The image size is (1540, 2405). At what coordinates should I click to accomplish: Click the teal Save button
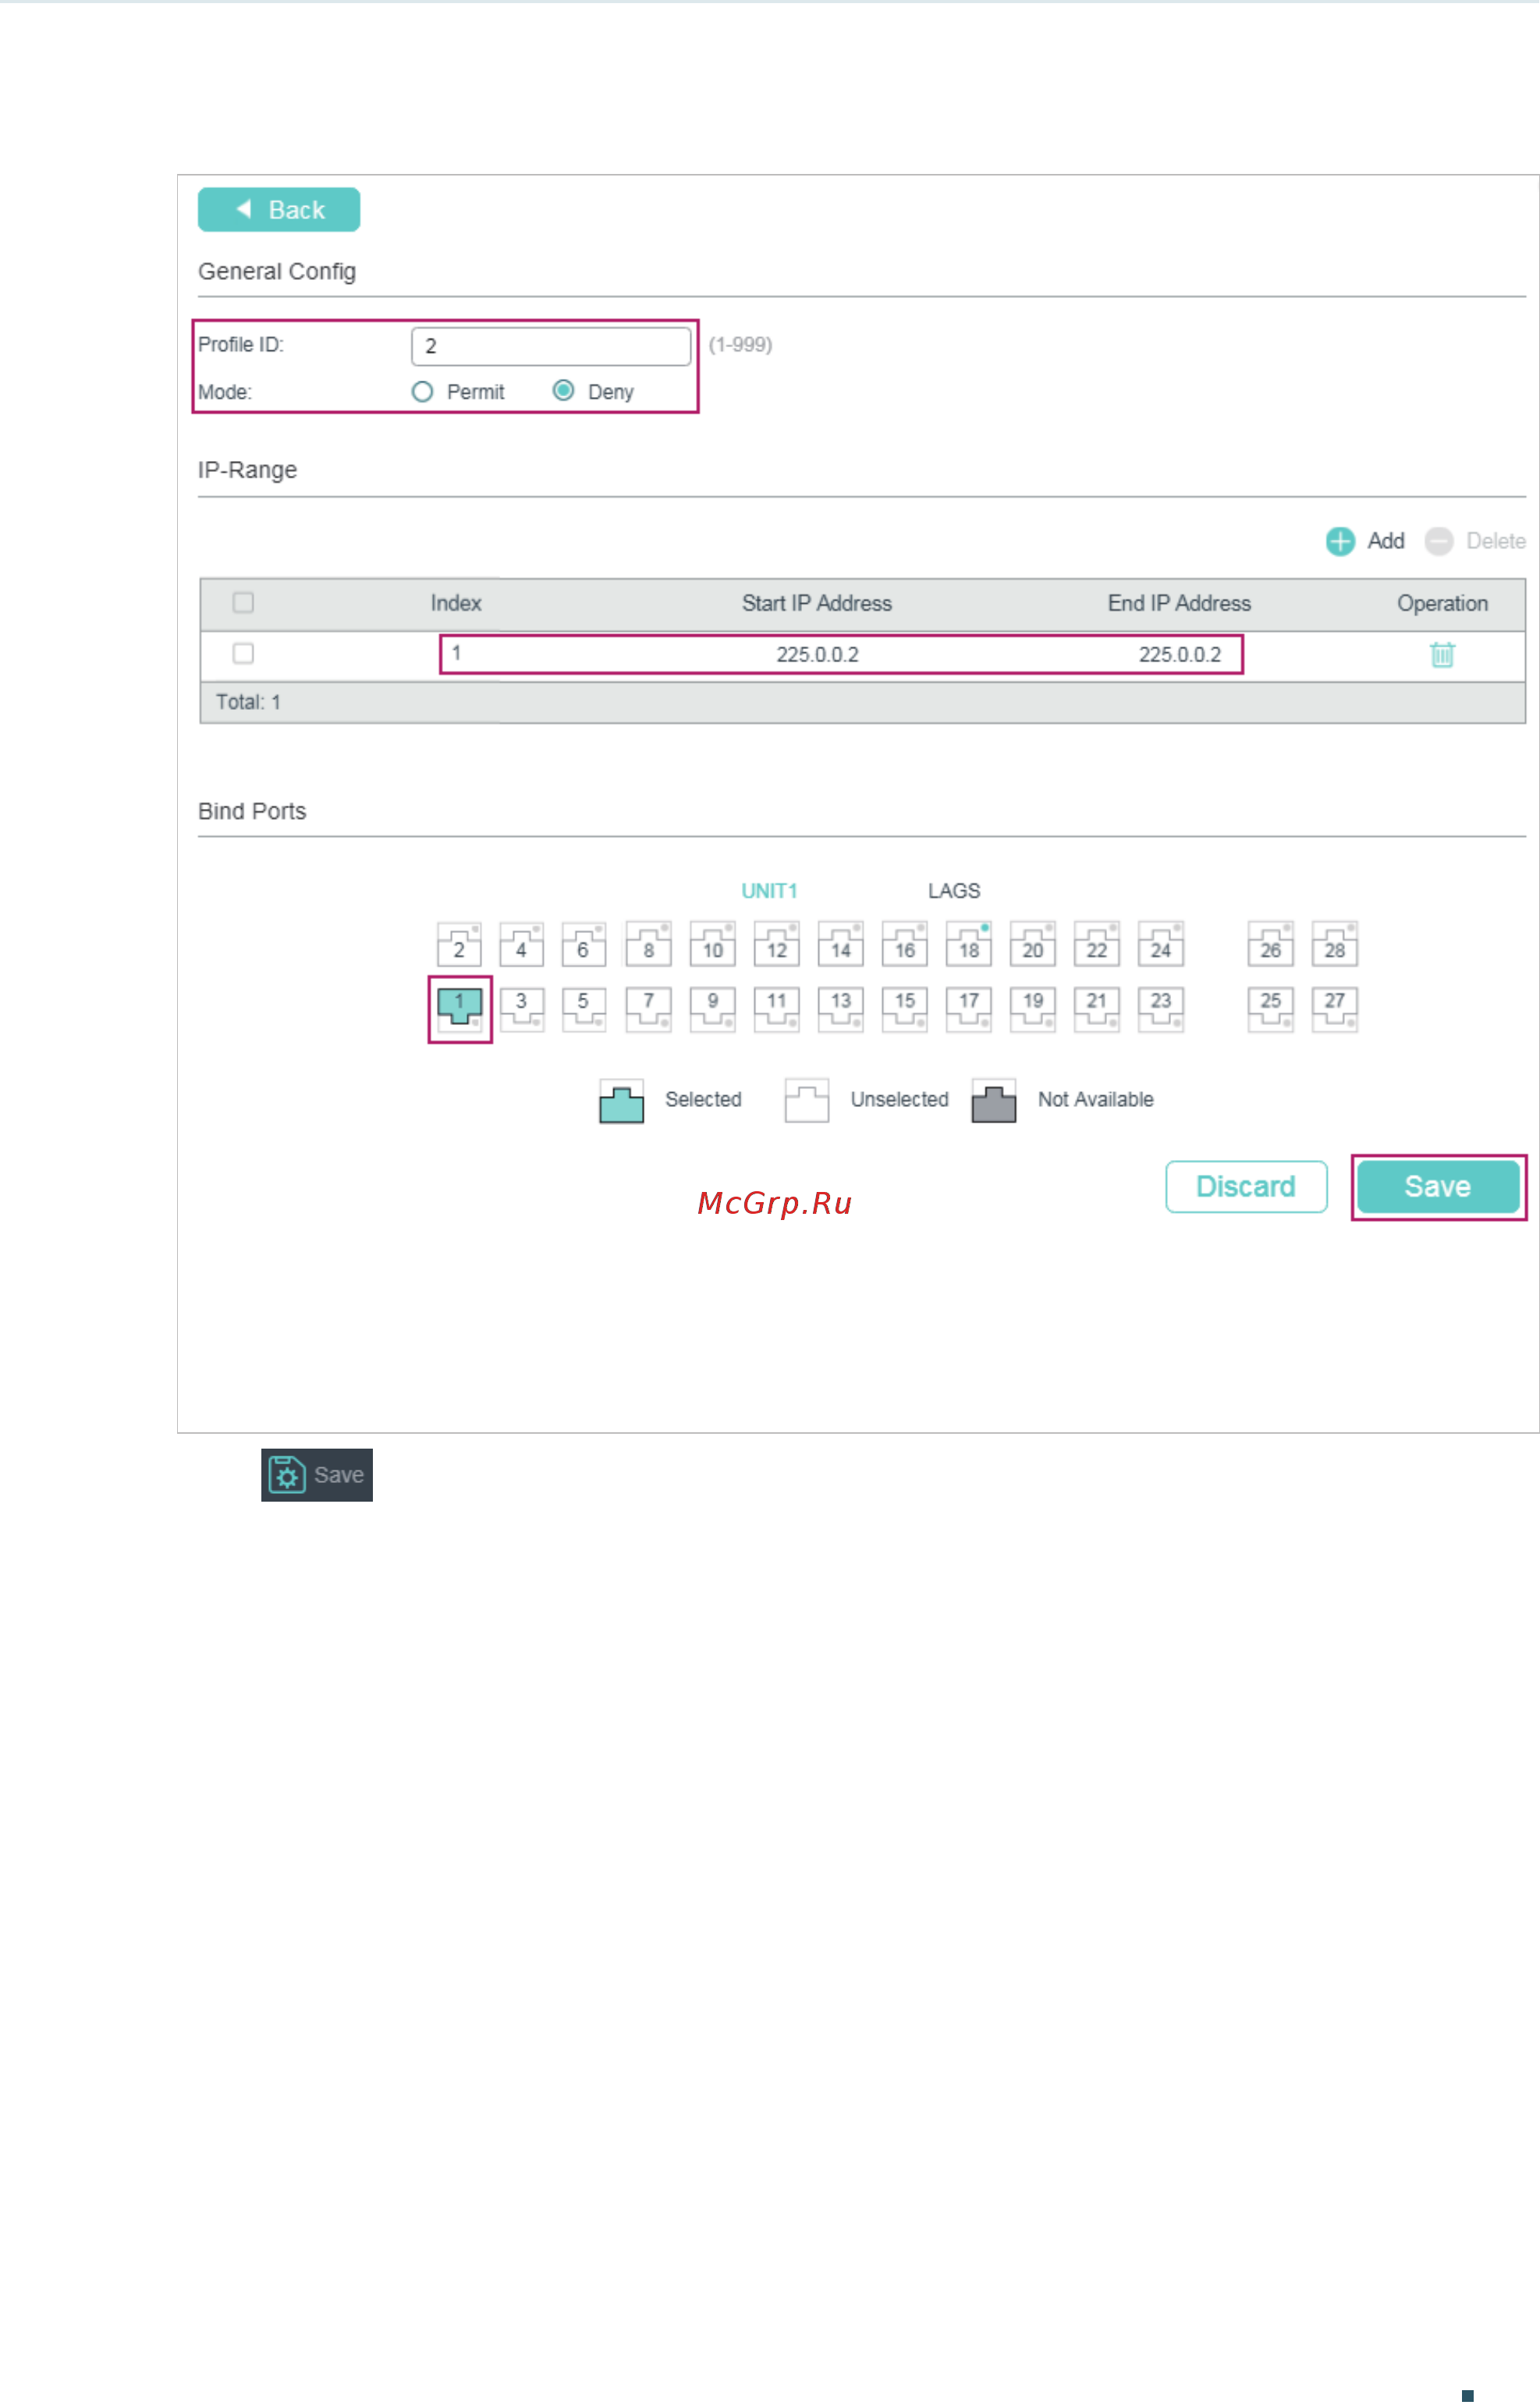click(x=1439, y=1187)
